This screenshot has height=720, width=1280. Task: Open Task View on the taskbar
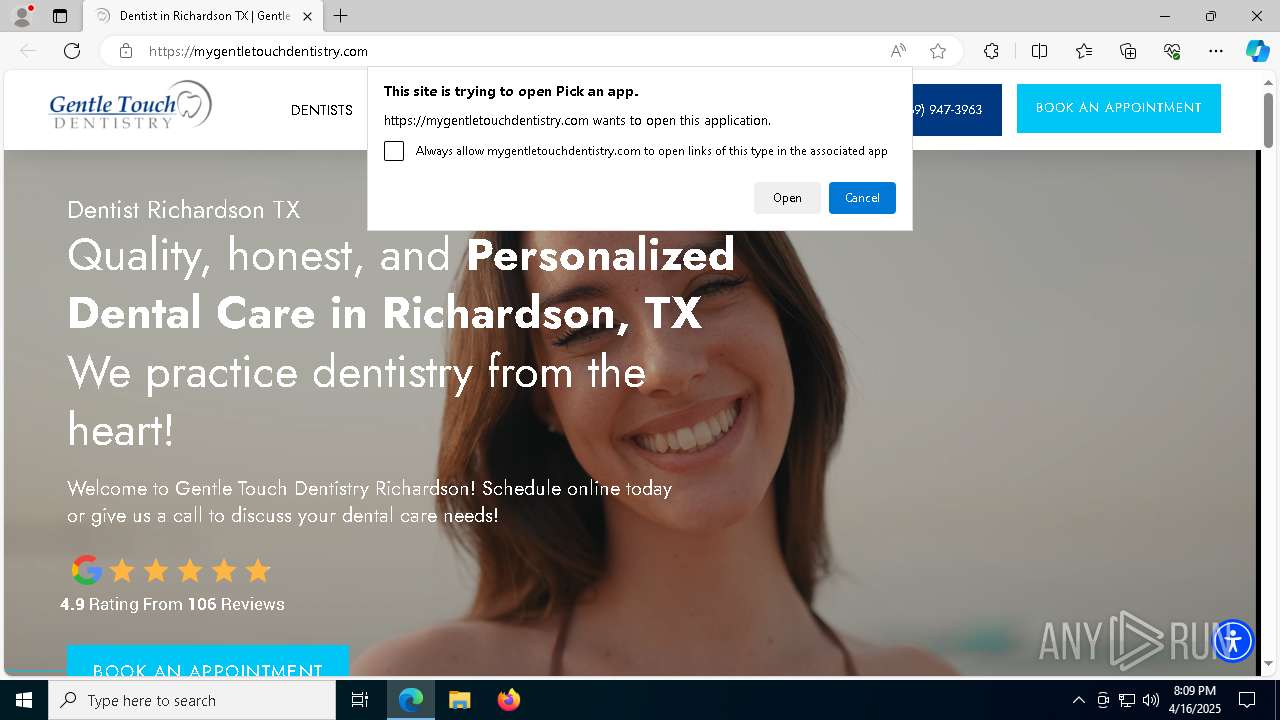pyautogui.click(x=360, y=700)
